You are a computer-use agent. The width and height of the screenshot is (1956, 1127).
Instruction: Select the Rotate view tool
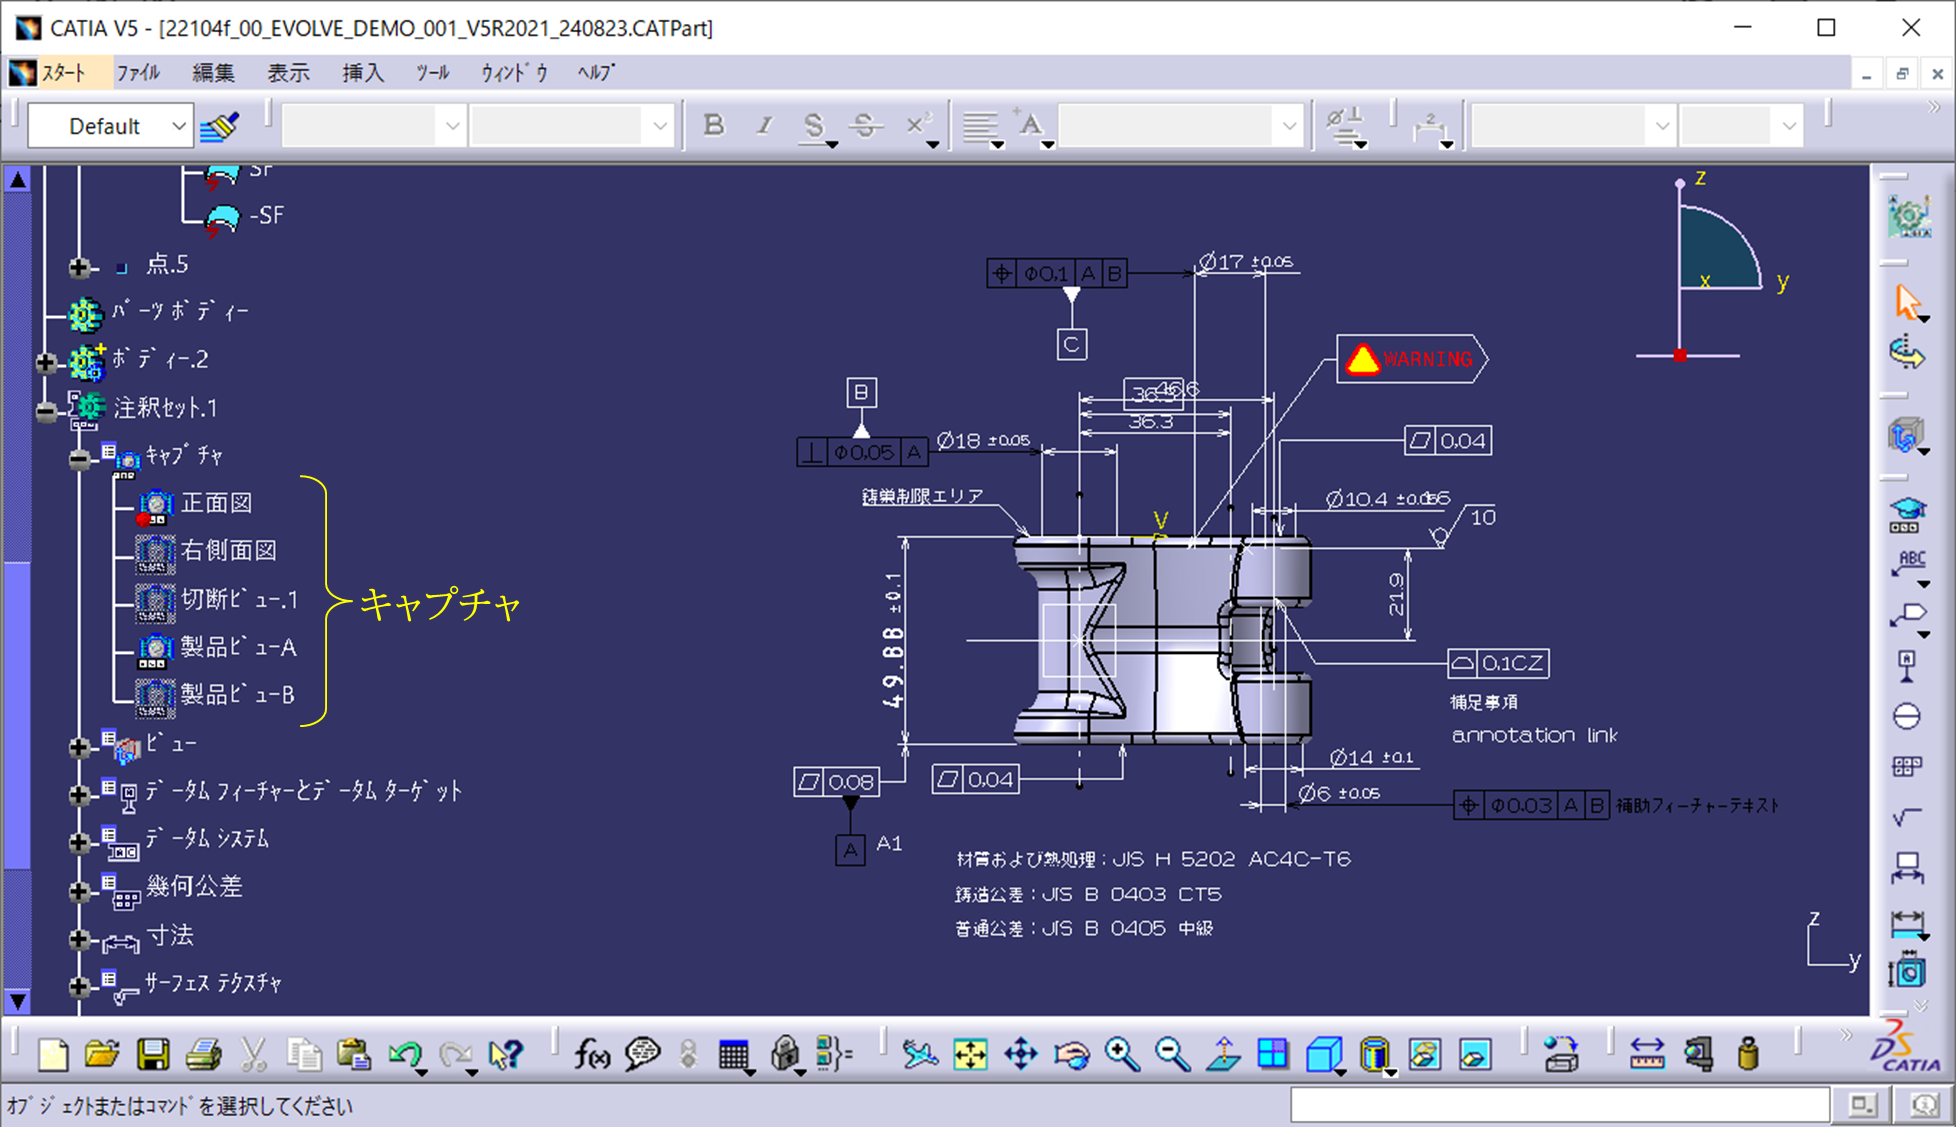pyautogui.click(x=1072, y=1054)
